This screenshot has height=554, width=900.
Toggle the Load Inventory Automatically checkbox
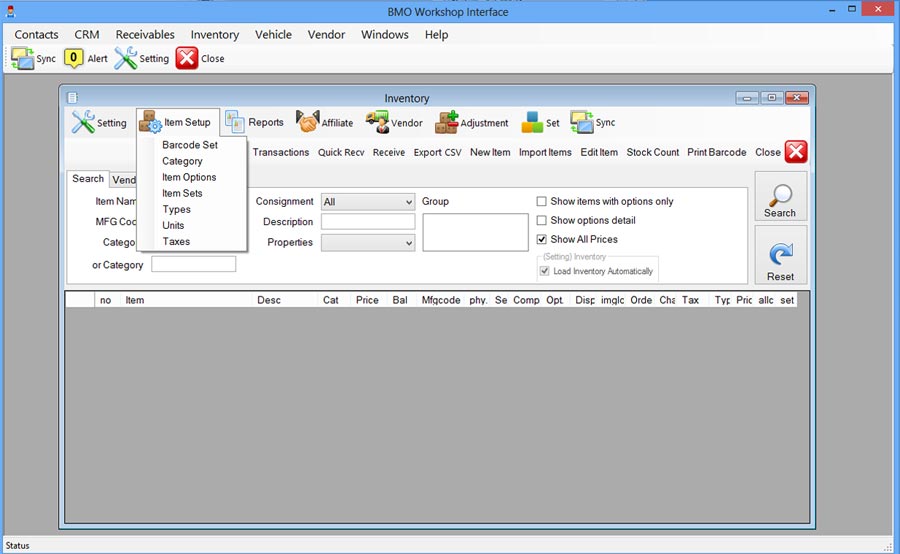click(x=544, y=271)
